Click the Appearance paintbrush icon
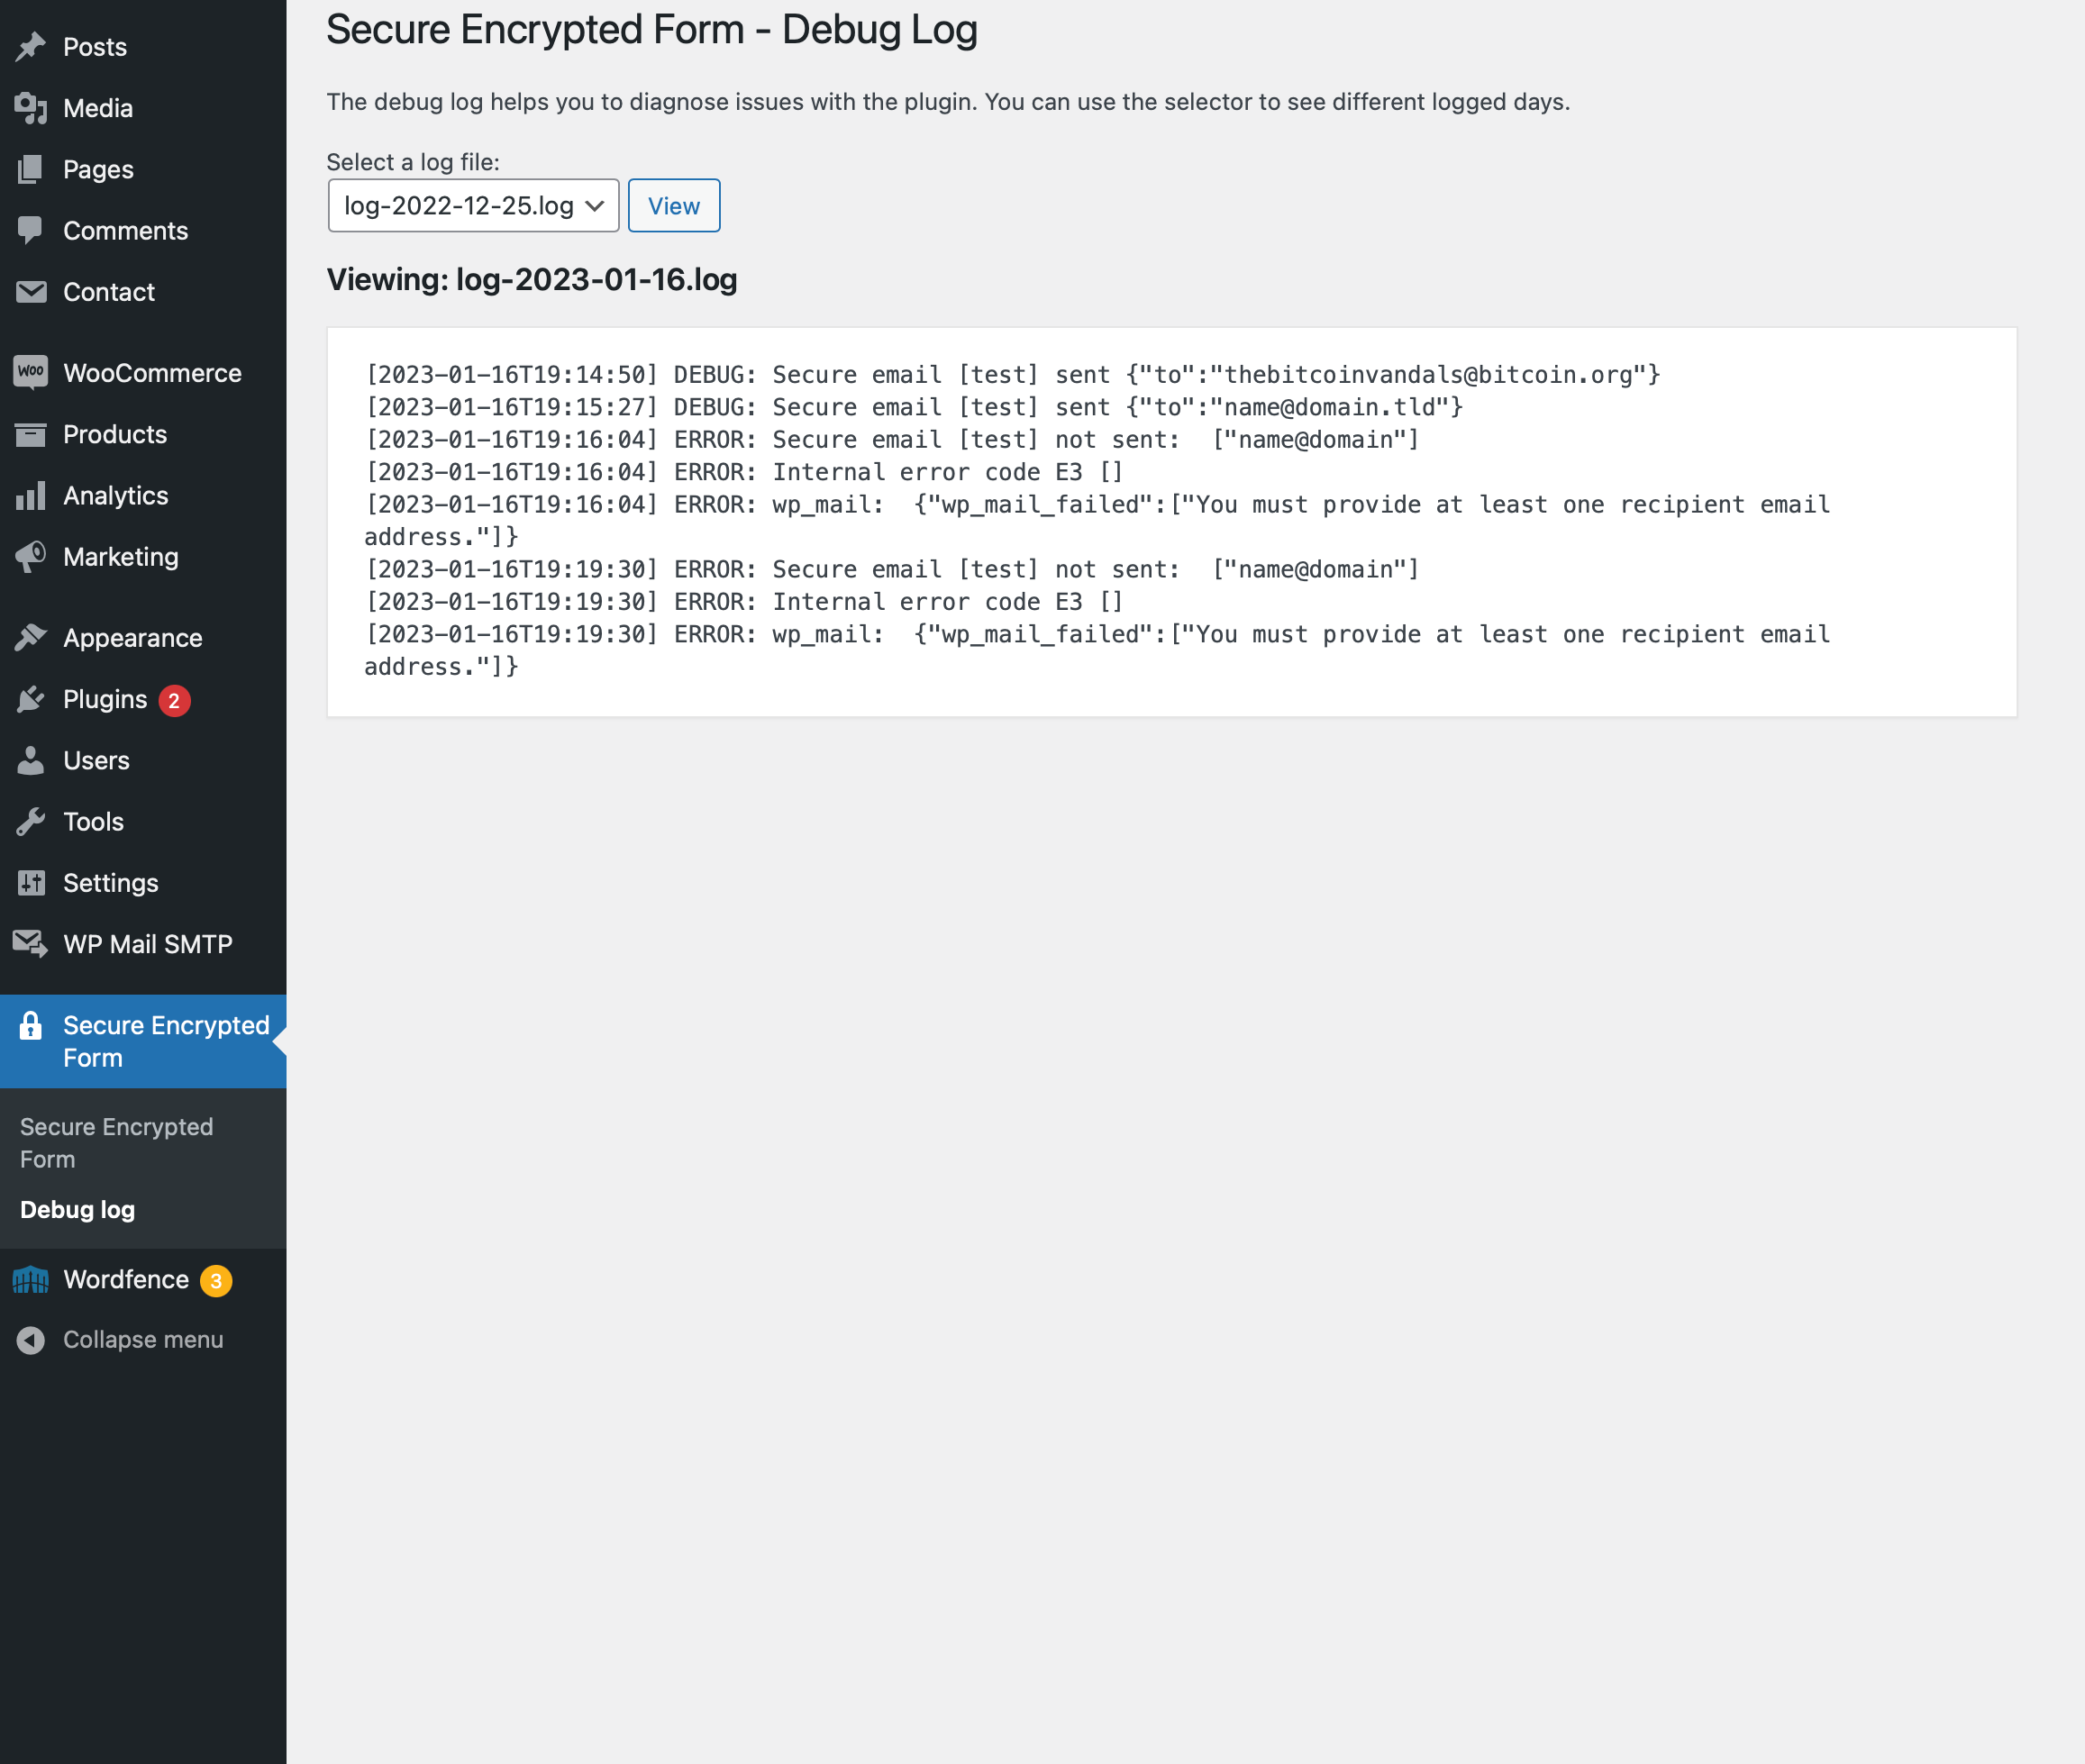 pos(31,638)
